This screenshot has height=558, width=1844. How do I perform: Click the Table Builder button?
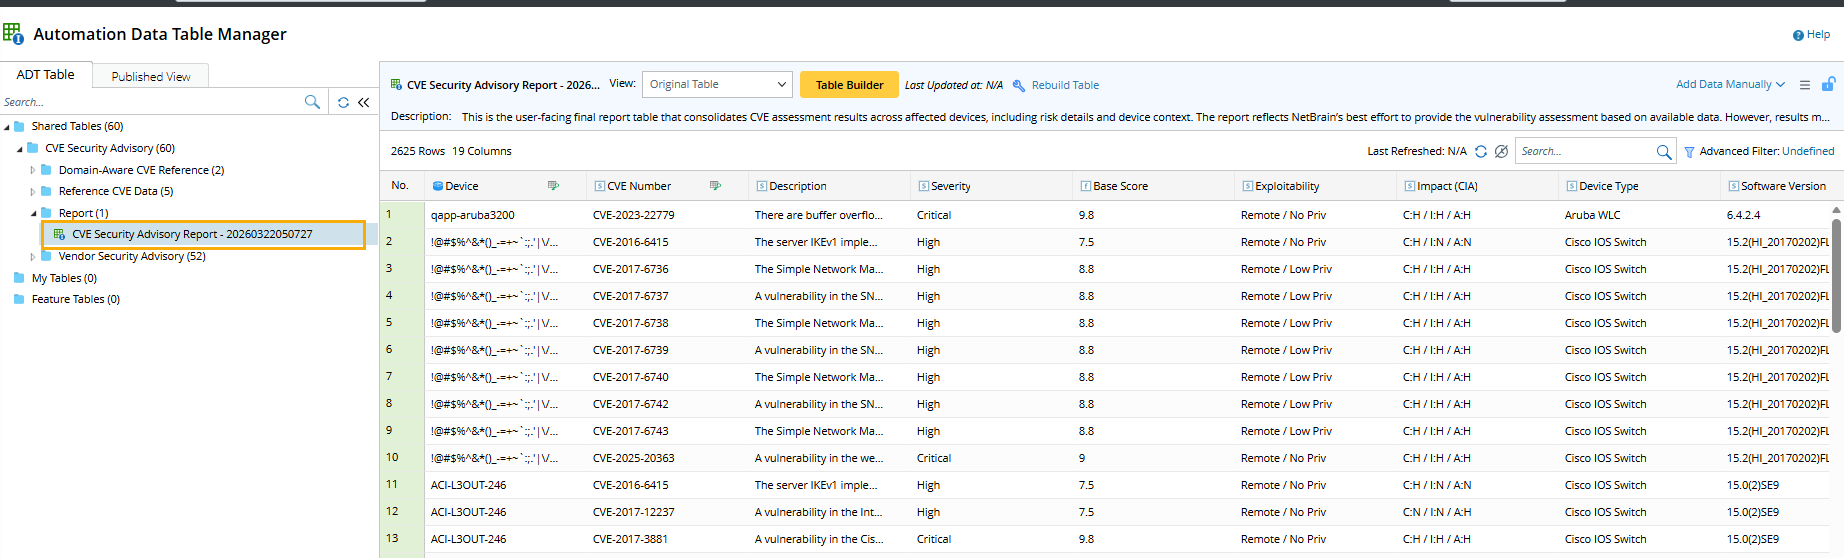click(849, 85)
